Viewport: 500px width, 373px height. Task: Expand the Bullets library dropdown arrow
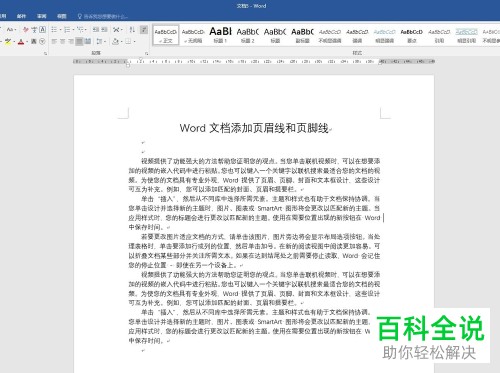point(60,30)
